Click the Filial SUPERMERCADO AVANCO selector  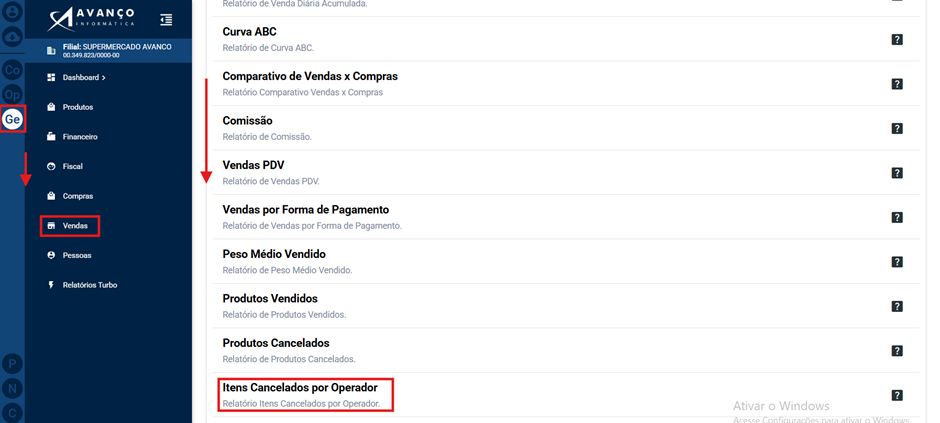tap(108, 51)
